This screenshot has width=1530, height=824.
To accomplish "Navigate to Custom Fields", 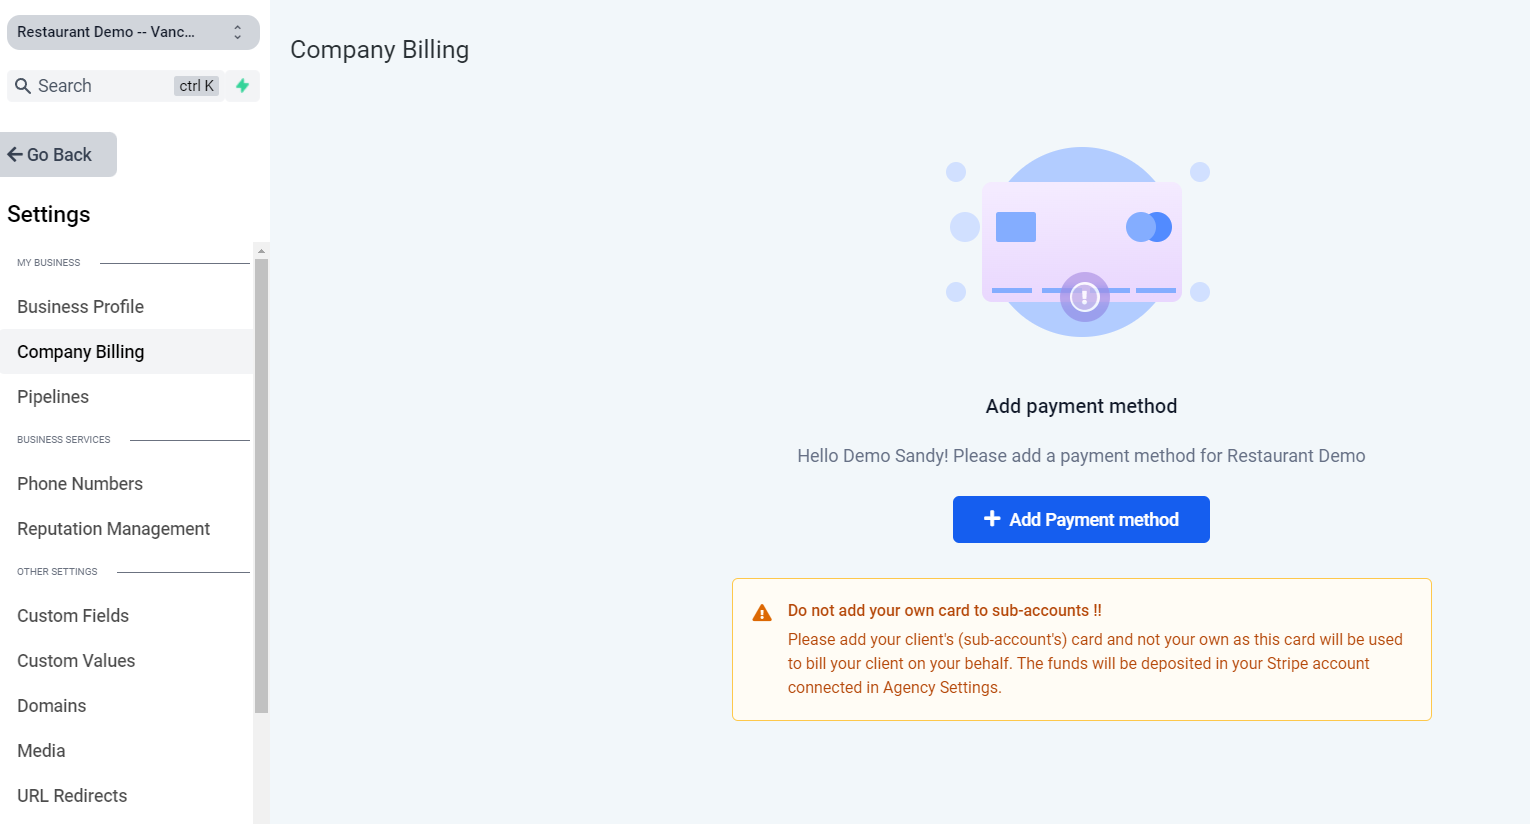I will 73,616.
